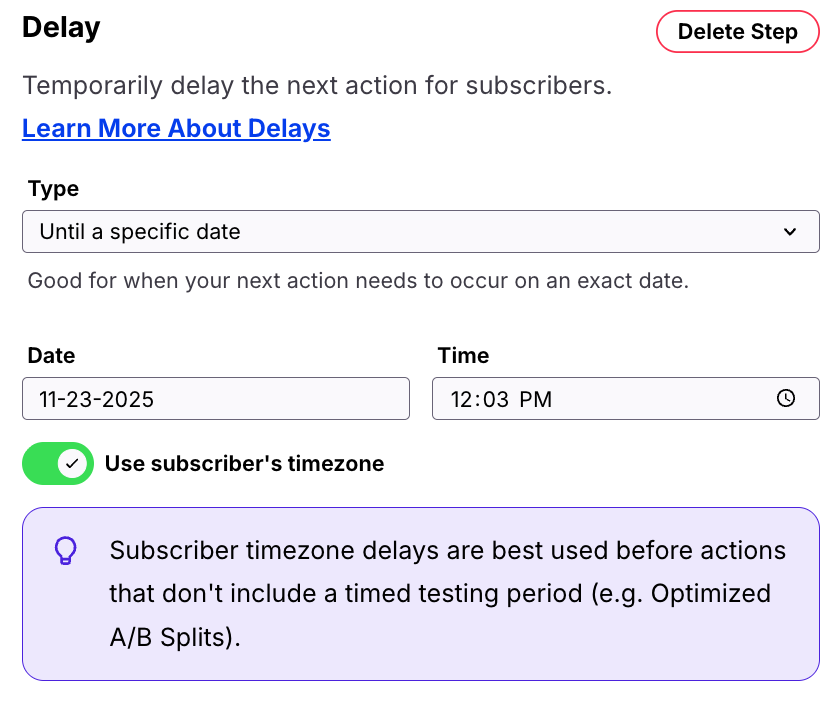
Task: Click the Date field showing 11-23-2025
Action: pyautogui.click(x=215, y=398)
